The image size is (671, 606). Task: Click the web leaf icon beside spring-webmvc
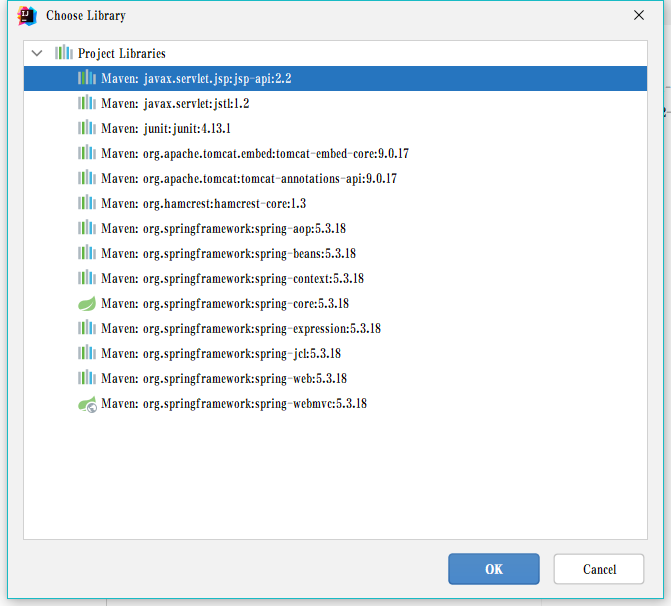click(x=87, y=404)
